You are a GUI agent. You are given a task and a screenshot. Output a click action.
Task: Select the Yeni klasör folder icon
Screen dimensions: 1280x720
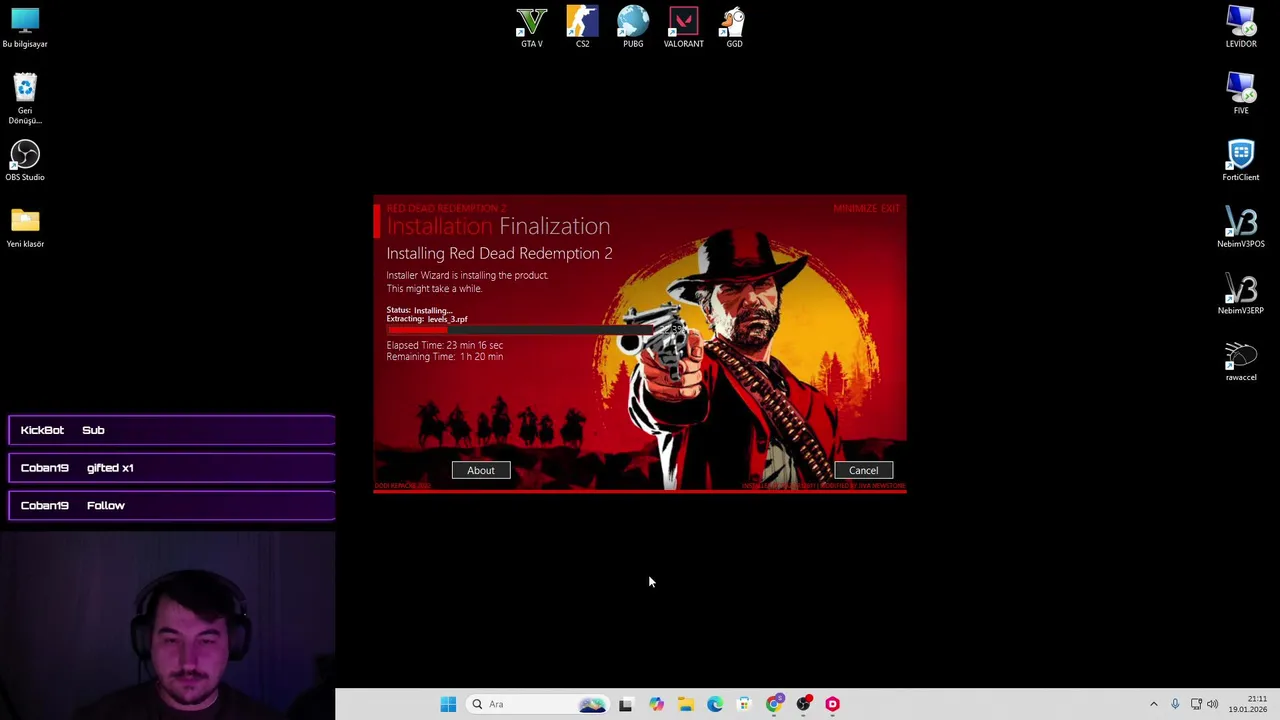click(25, 228)
